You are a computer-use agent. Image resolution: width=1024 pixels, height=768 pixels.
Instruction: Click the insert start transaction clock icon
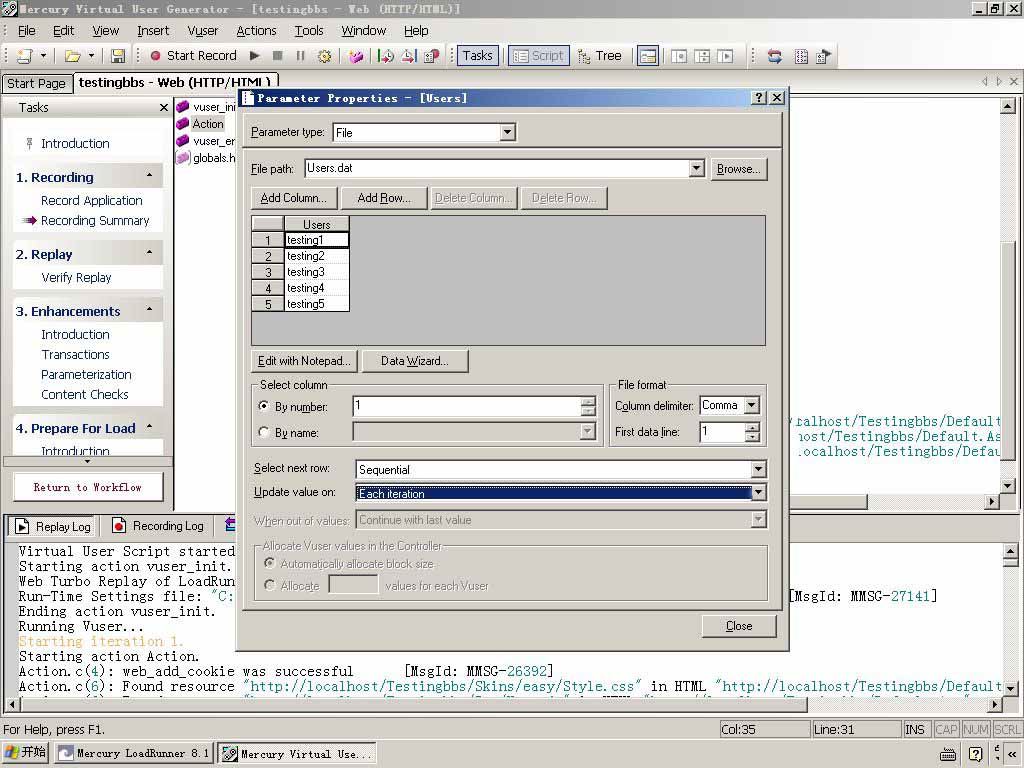pyautogui.click(x=386, y=56)
